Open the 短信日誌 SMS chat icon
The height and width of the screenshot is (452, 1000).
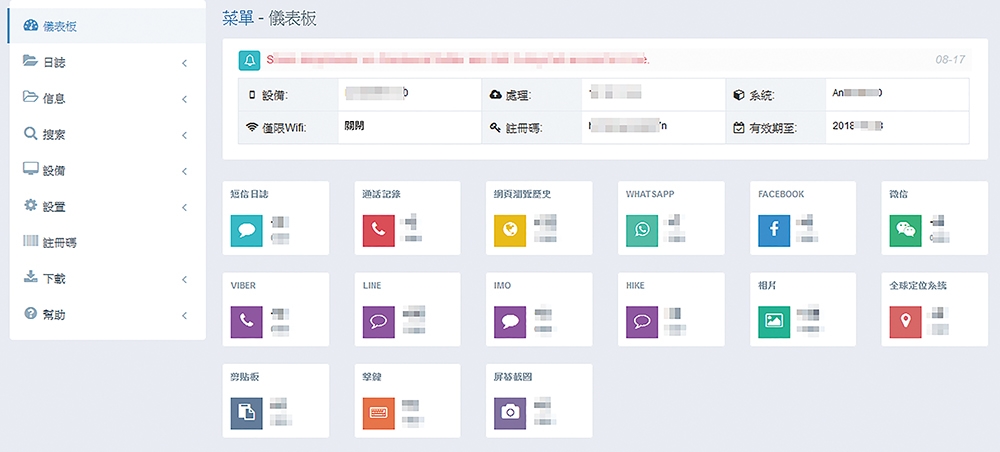pos(246,230)
